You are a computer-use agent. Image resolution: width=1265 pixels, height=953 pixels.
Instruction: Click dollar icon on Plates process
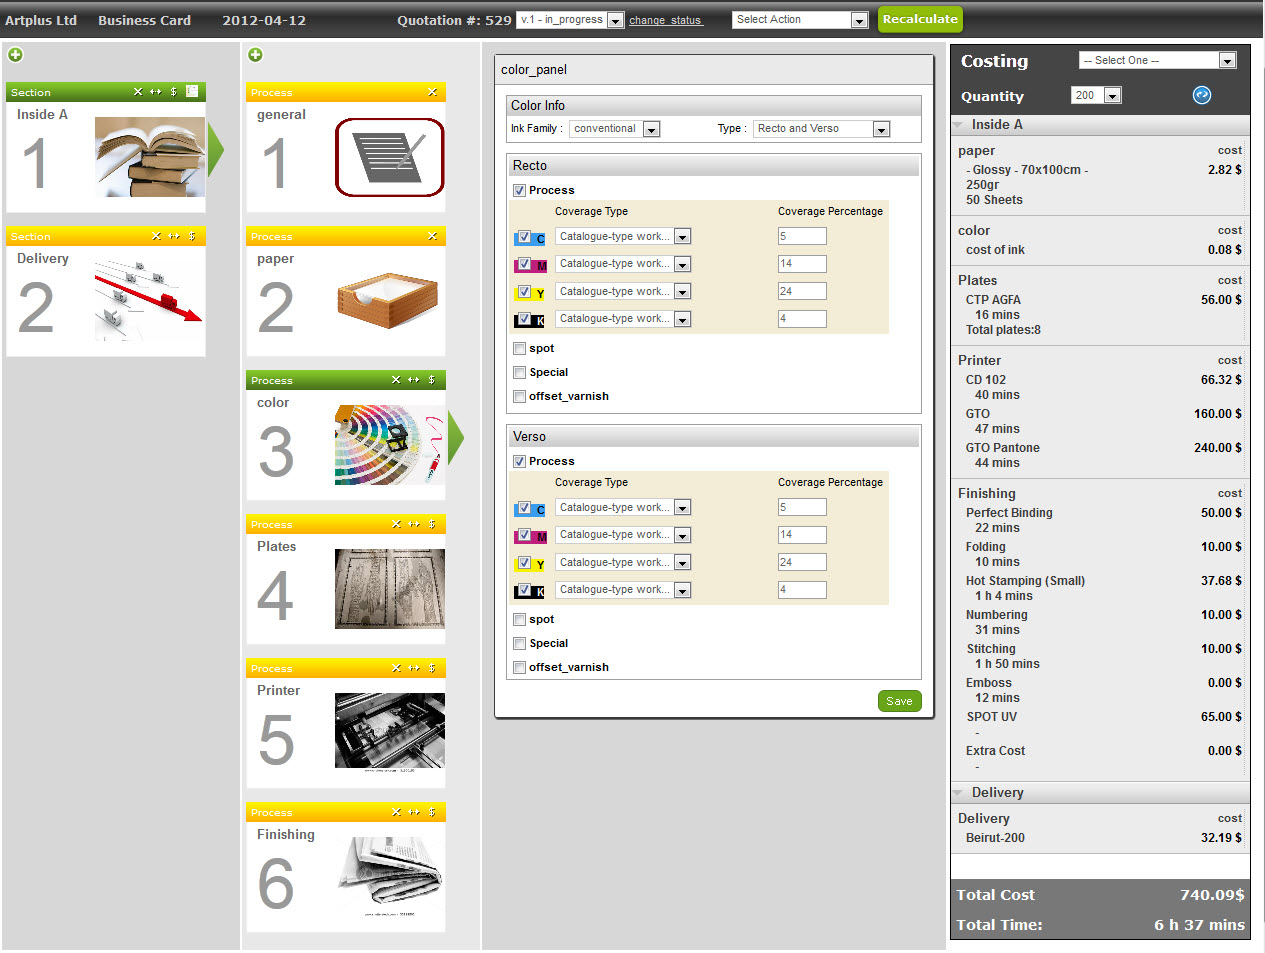click(x=432, y=524)
